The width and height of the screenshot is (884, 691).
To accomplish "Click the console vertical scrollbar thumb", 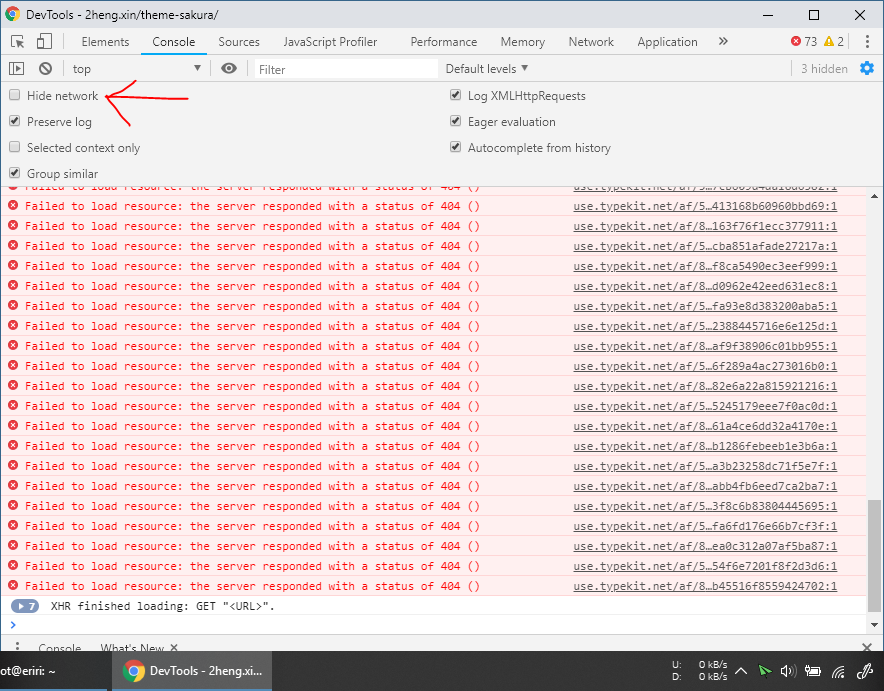I will tap(874, 555).
